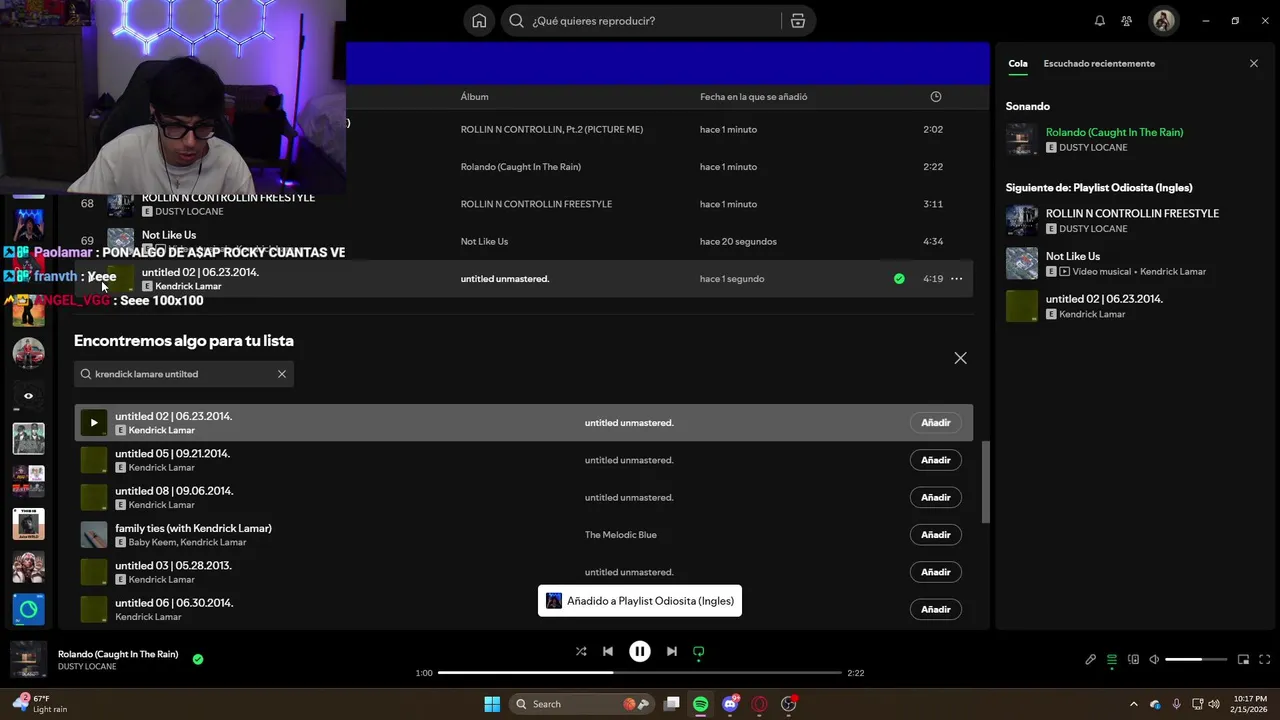Open notifications bell icon
This screenshot has width=1280, height=720.
click(1100, 21)
